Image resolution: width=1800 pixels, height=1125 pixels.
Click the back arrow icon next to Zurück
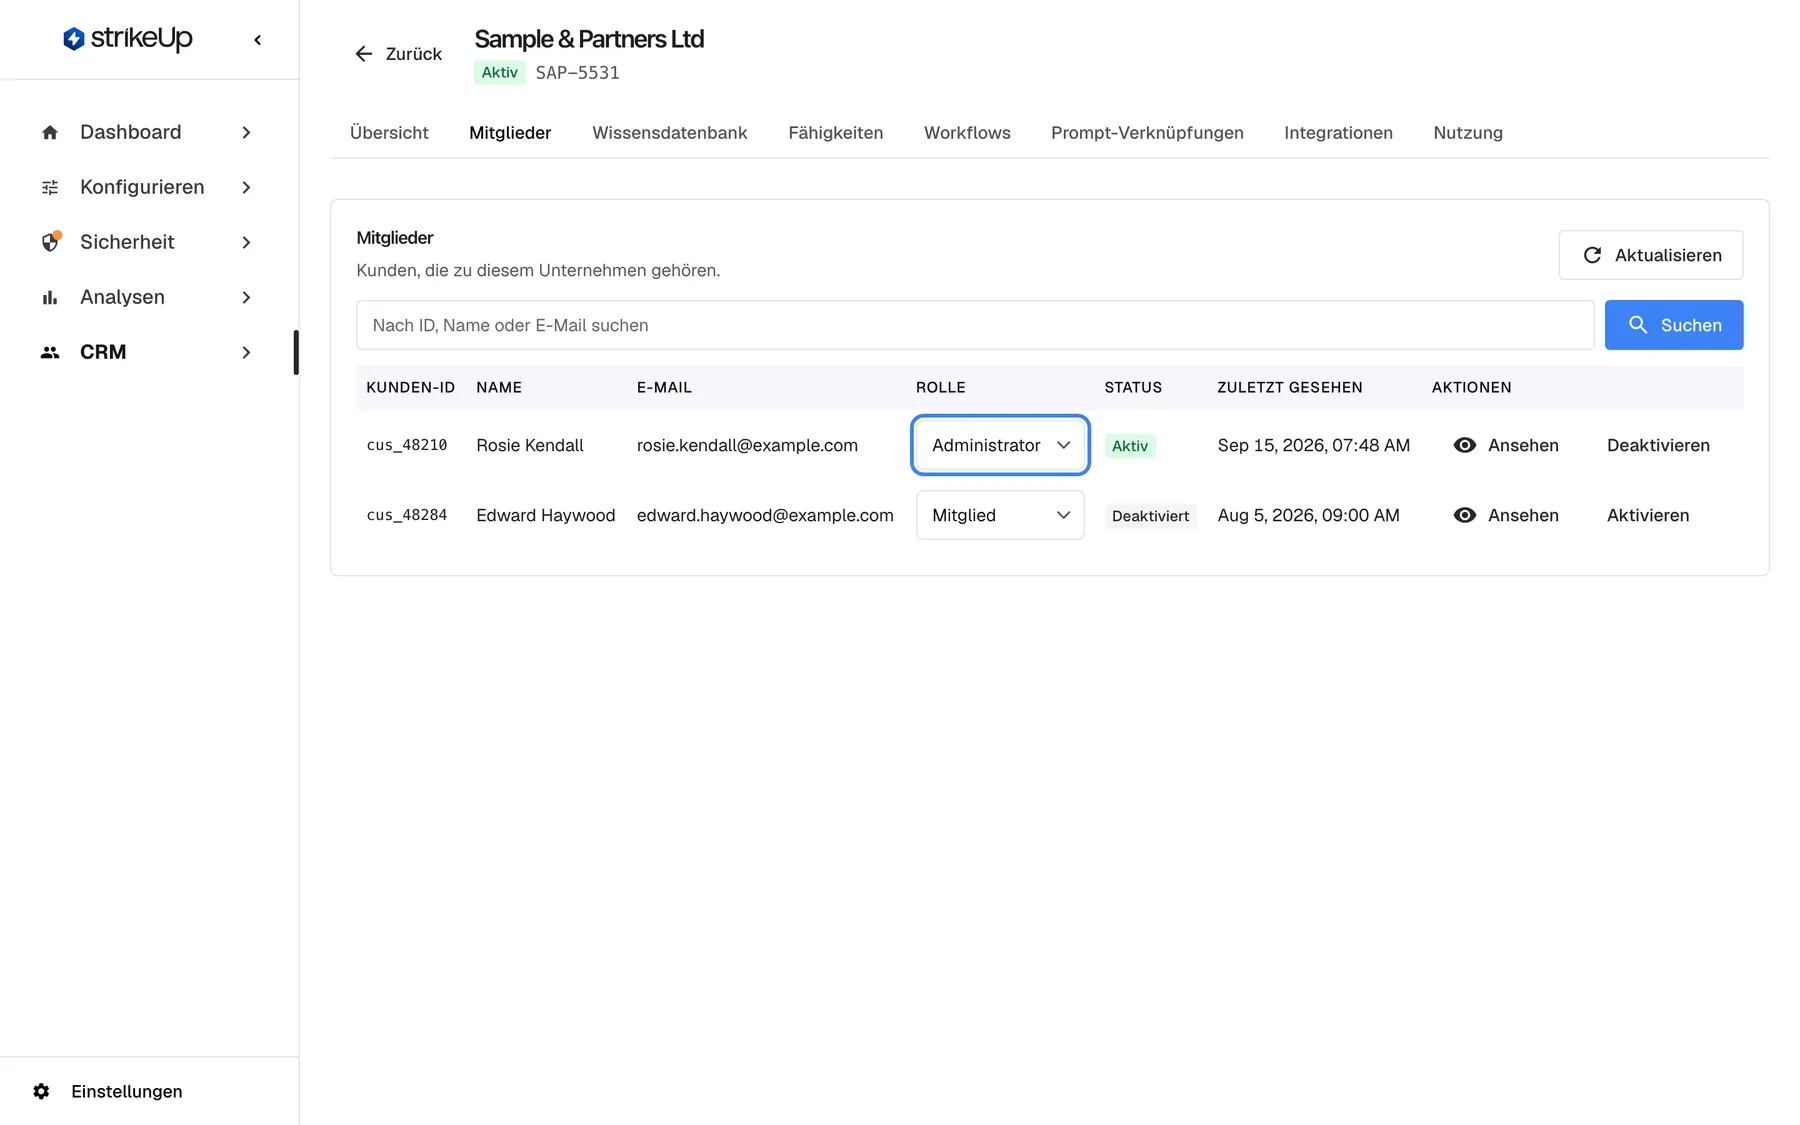click(x=364, y=54)
